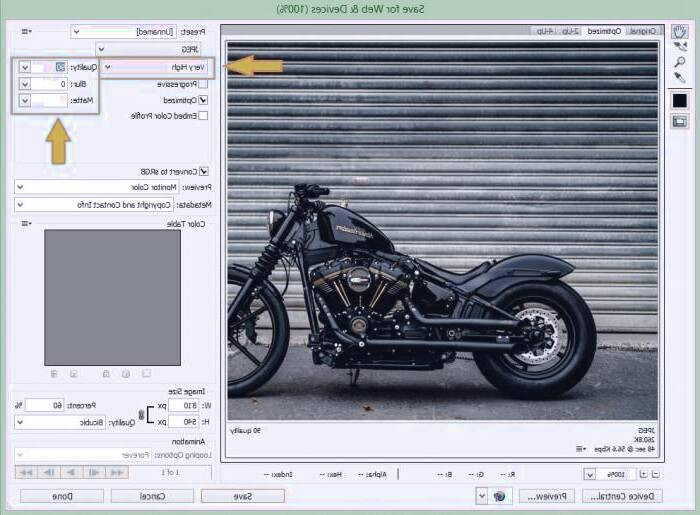The image size is (700, 515).
Task: Open the Preview Monitor Color dropdown
Action: click(96, 187)
